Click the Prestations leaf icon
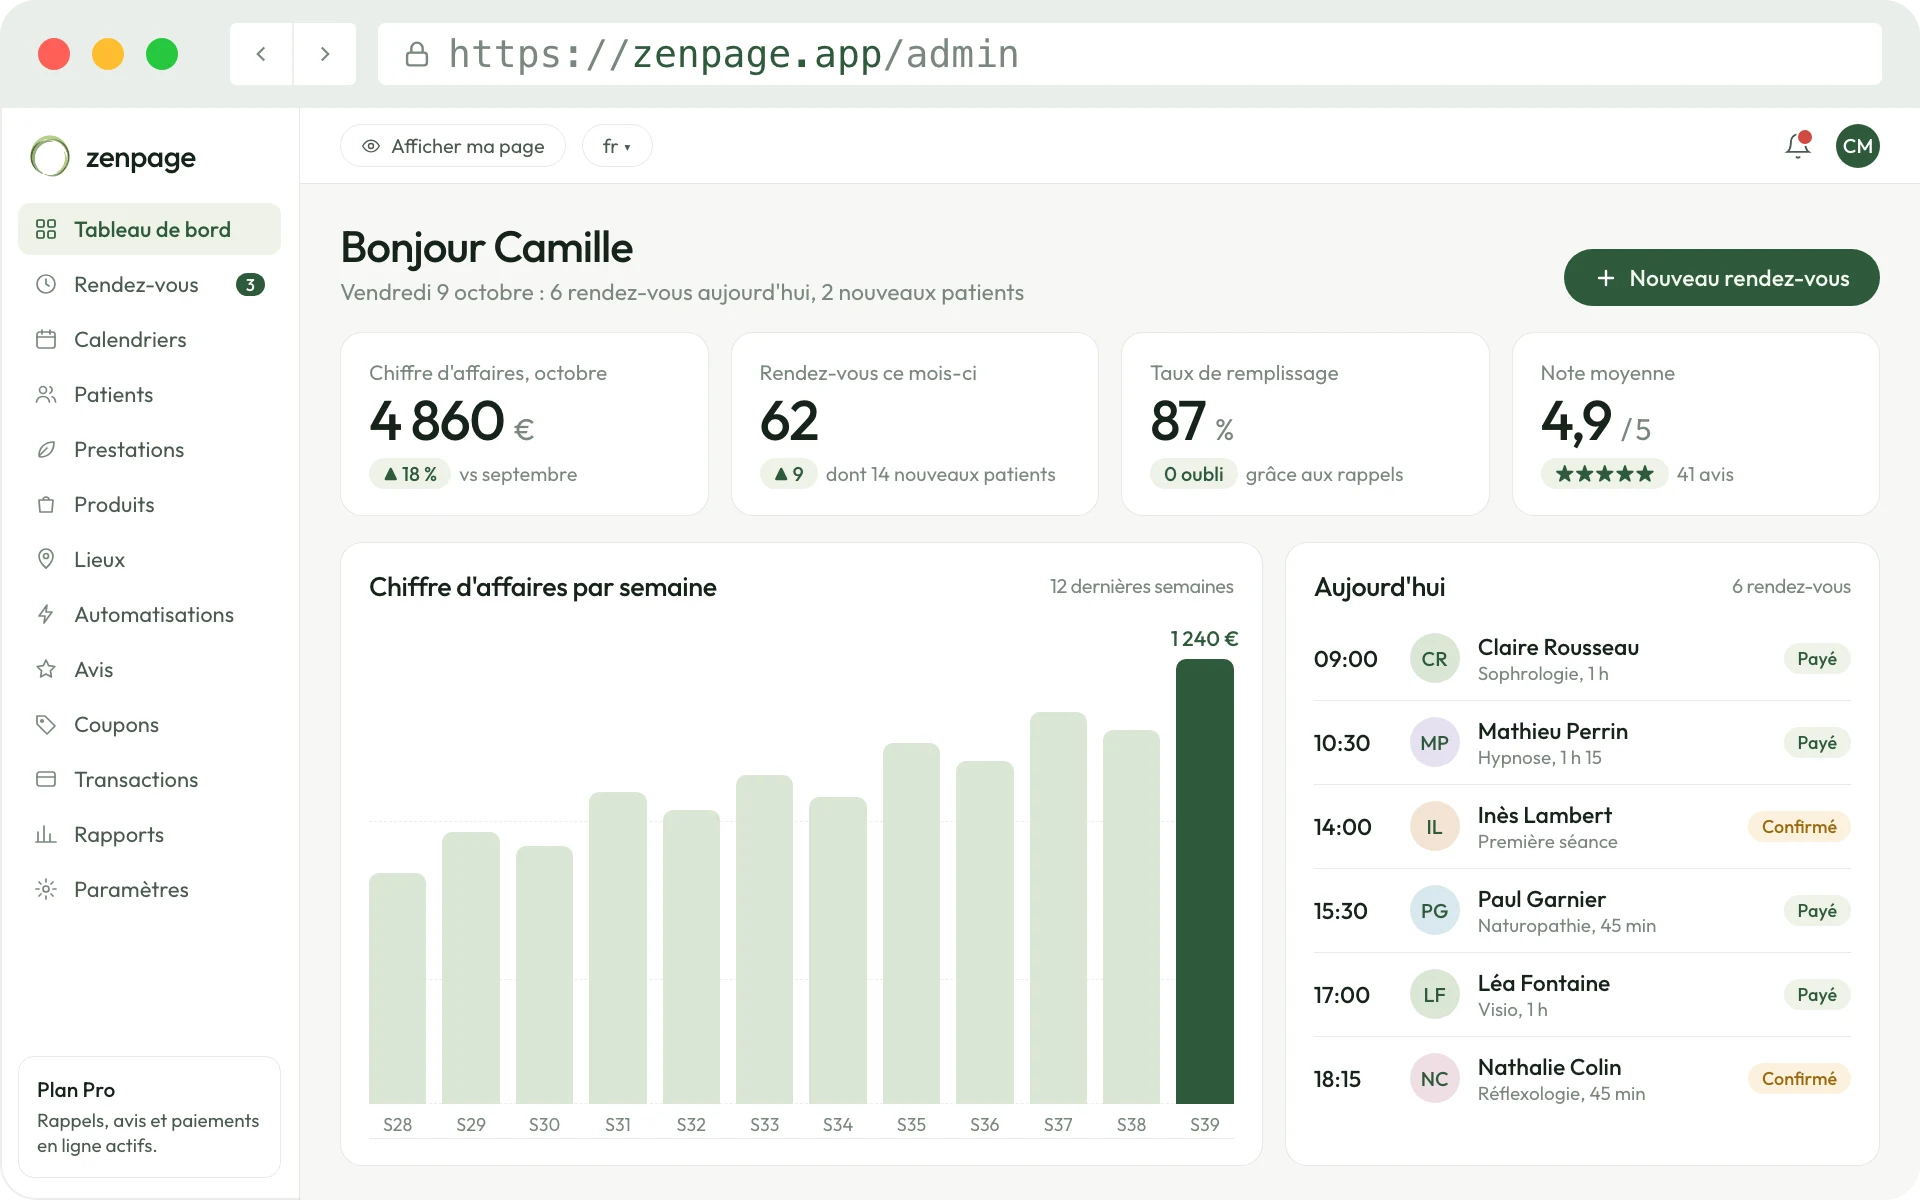The width and height of the screenshot is (1920, 1200). pos(46,450)
